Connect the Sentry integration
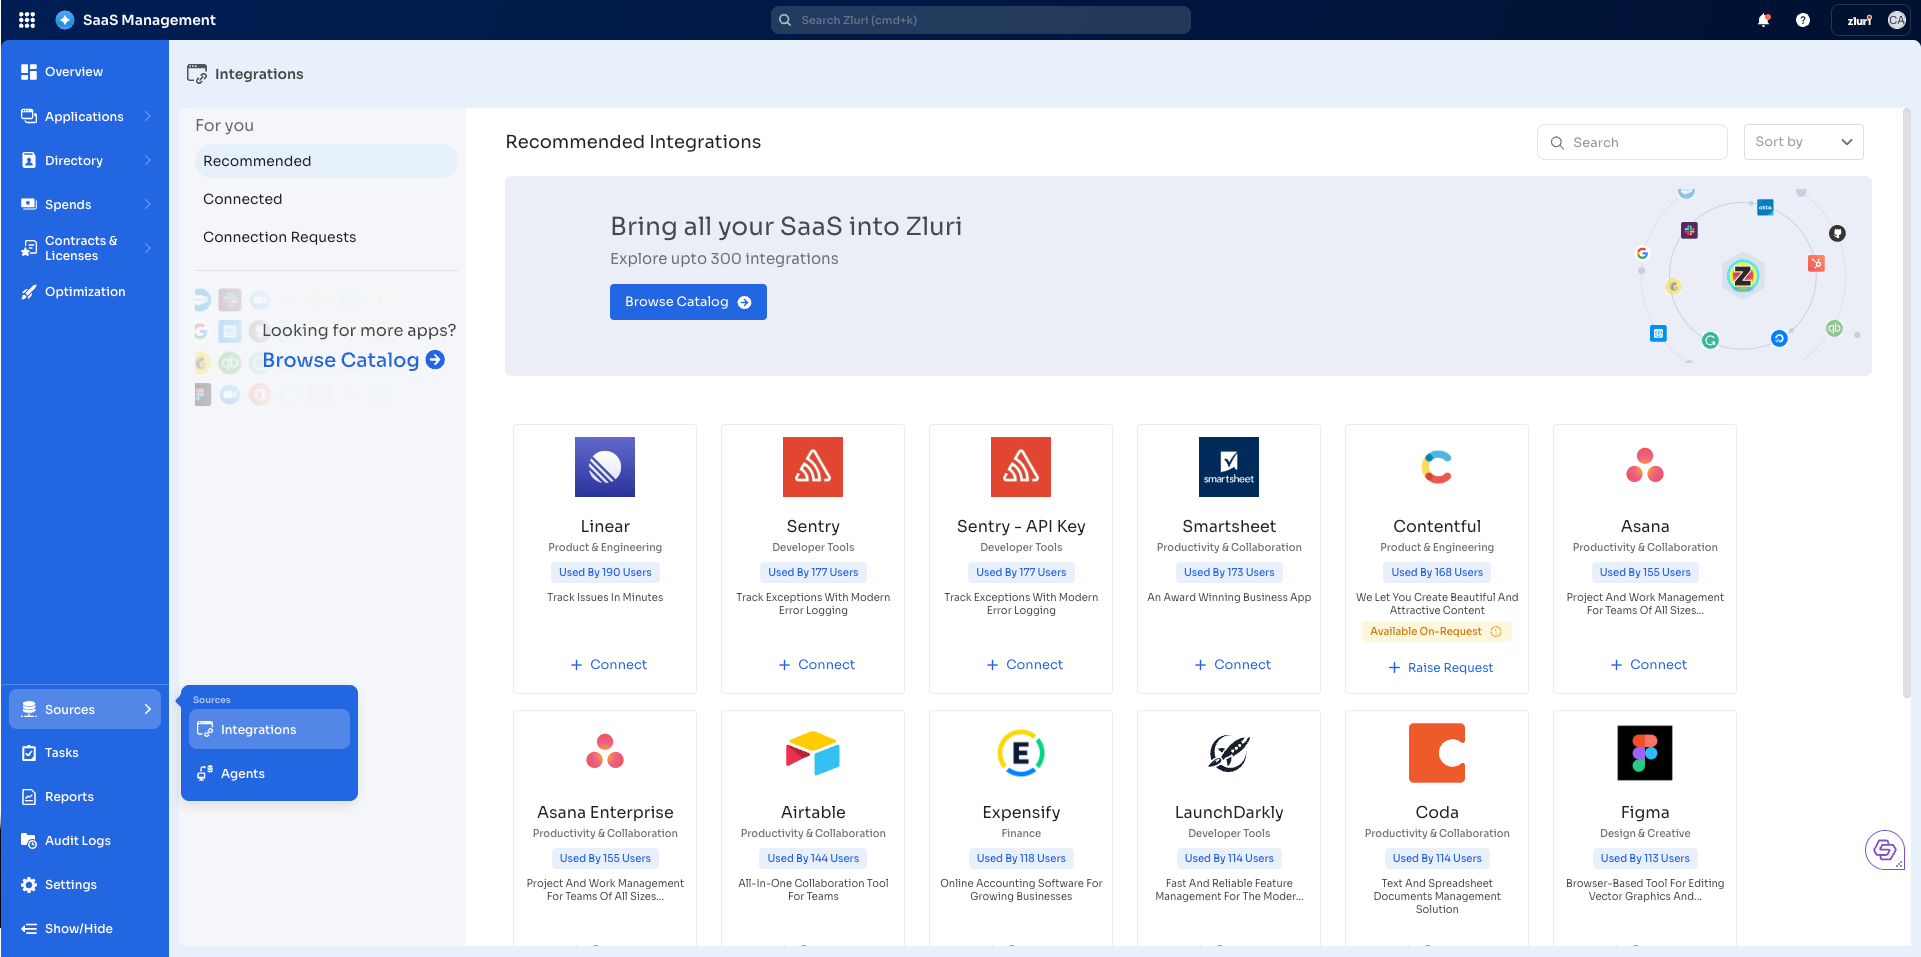The width and height of the screenshot is (1921, 957). (x=816, y=665)
